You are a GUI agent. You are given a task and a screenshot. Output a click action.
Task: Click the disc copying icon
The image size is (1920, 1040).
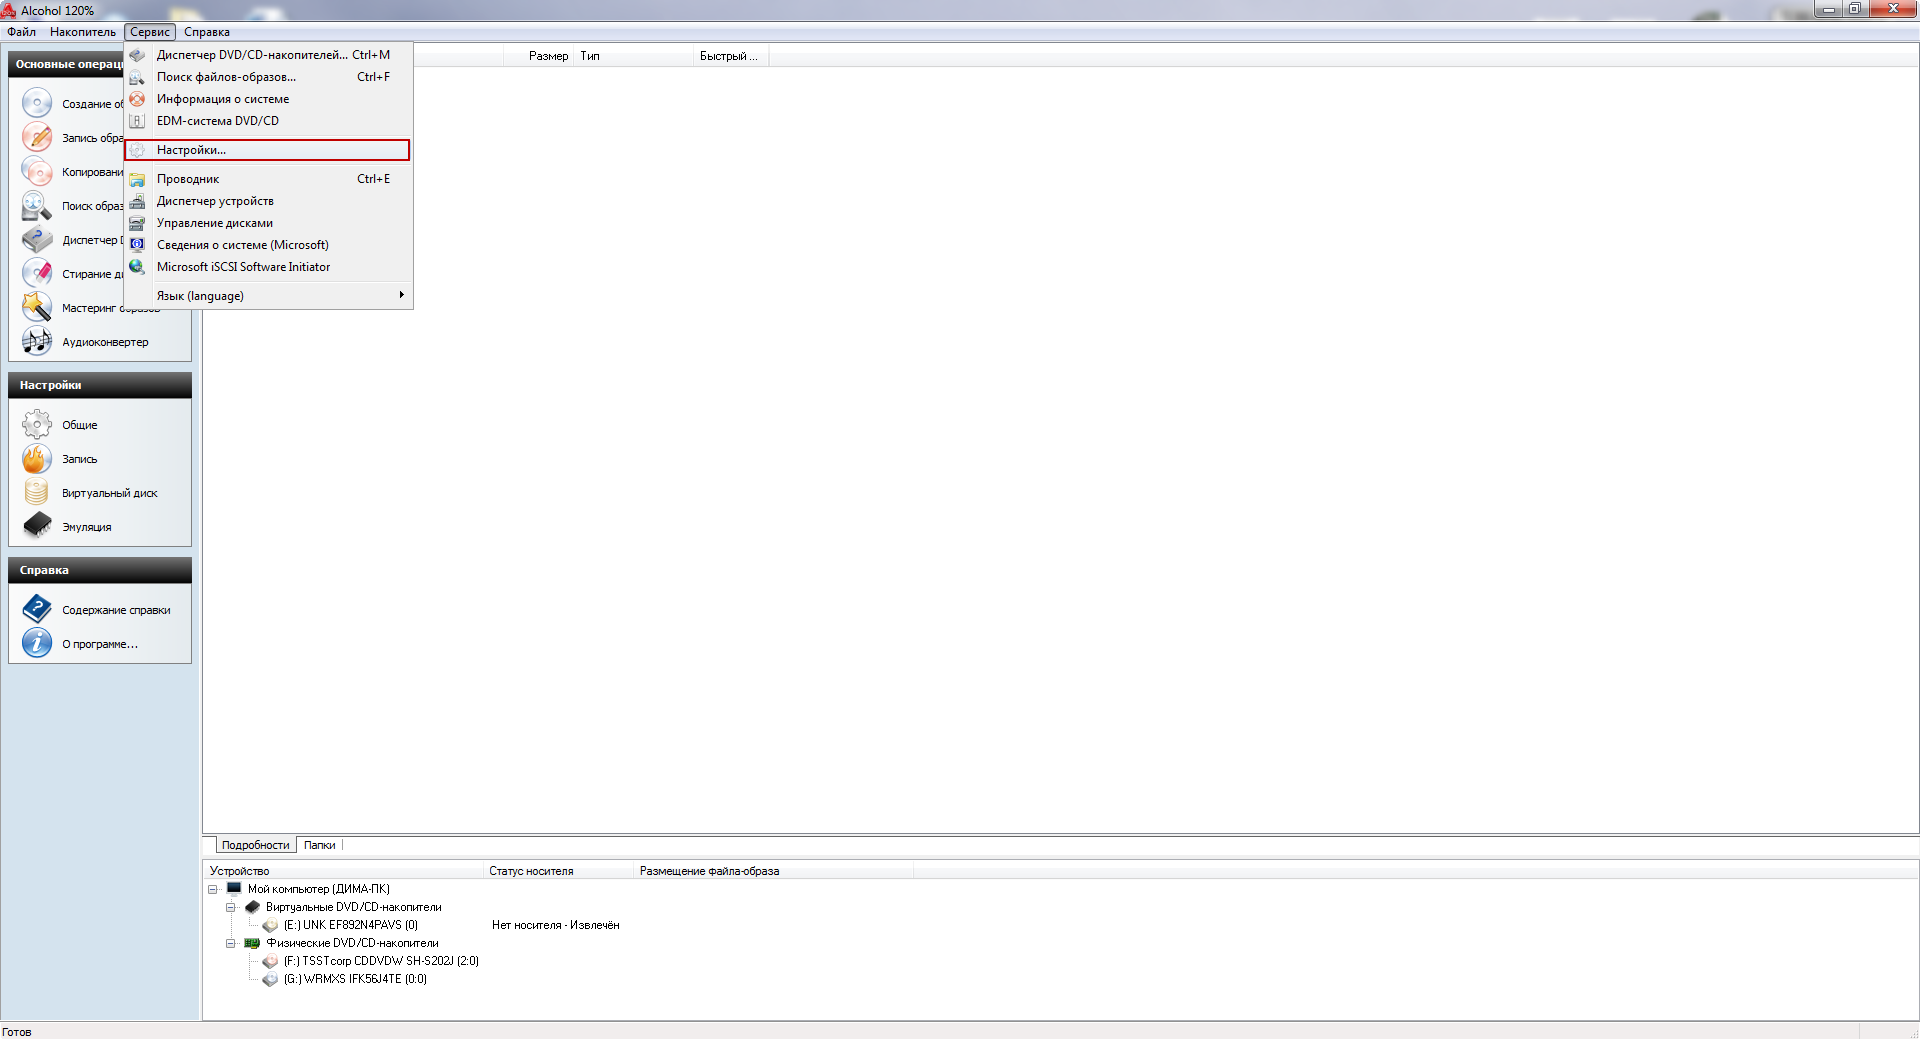point(37,171)
